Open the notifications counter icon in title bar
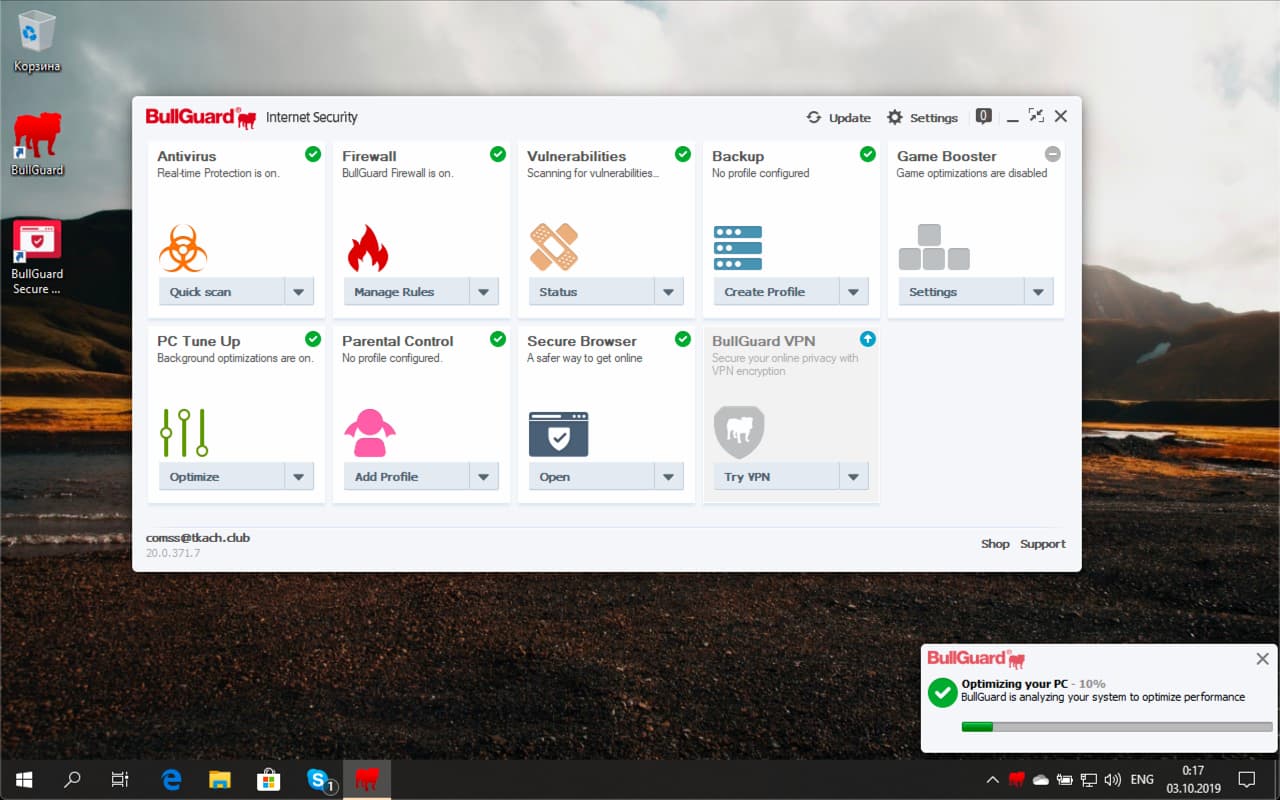Viewport: 1280px width, 800px height. click(984, 117)
